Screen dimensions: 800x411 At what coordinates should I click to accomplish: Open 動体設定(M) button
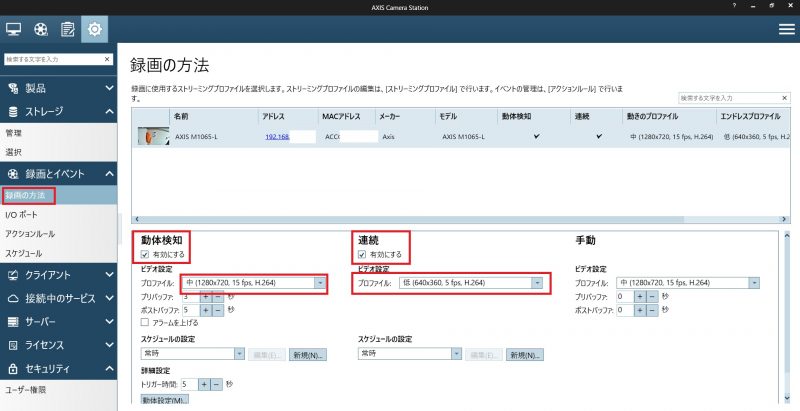[164, 400]
